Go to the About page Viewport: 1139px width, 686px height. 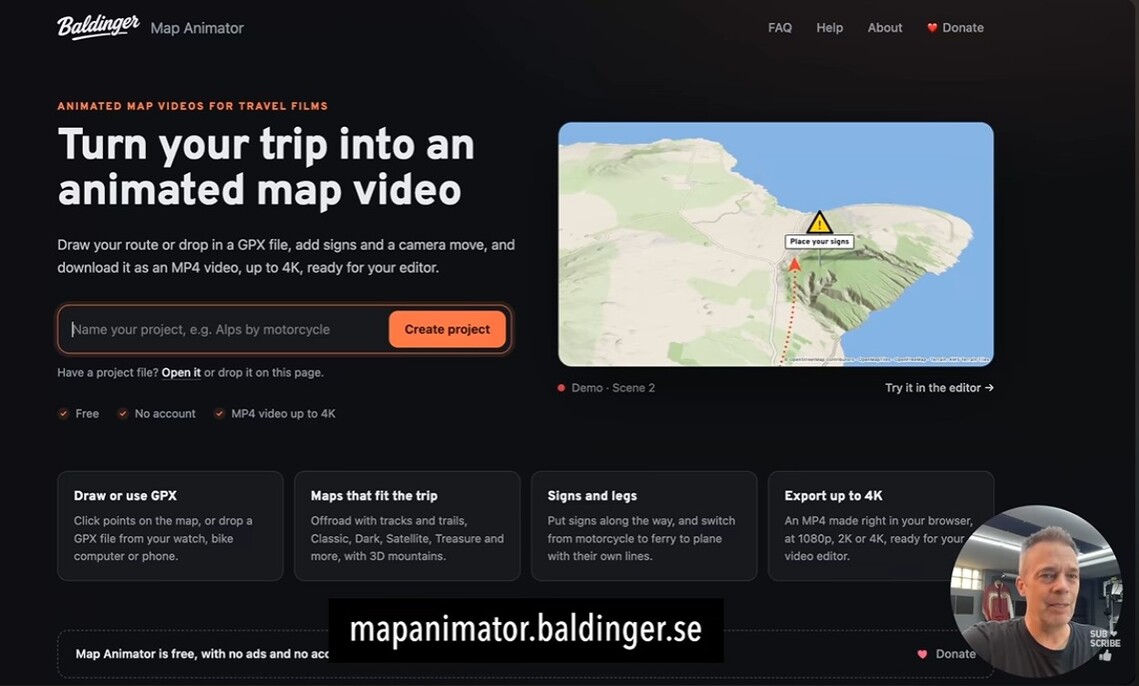(885, 28)
